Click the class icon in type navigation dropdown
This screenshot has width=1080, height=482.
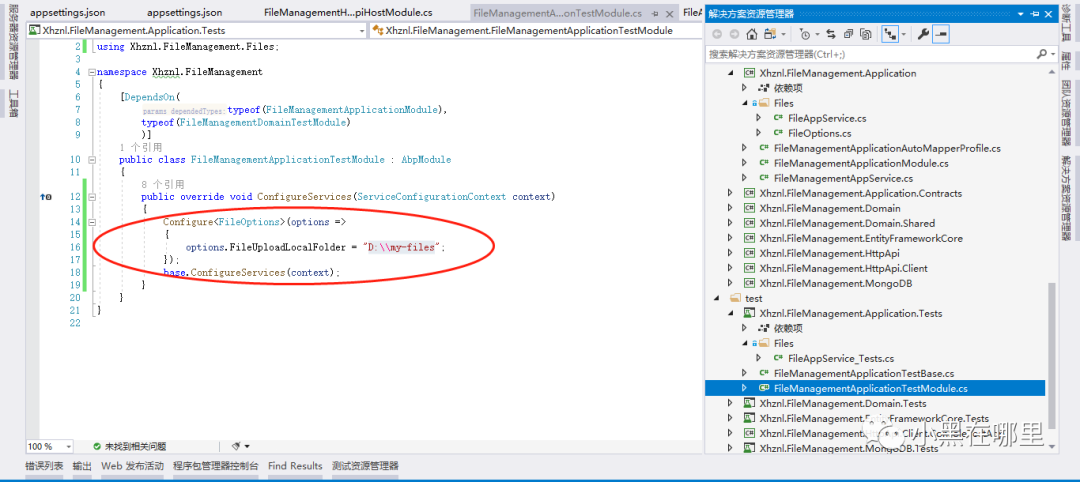(377, 30)
